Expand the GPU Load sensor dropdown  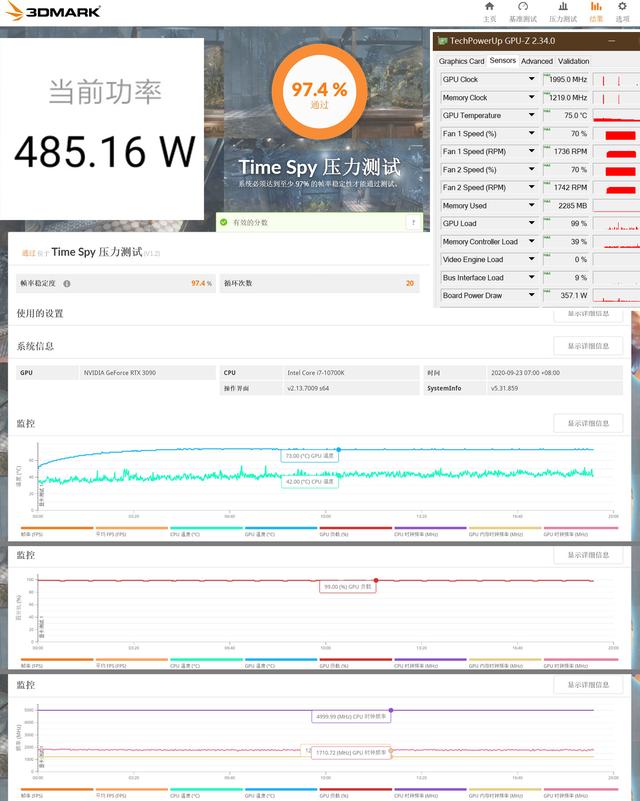point(532,223)
